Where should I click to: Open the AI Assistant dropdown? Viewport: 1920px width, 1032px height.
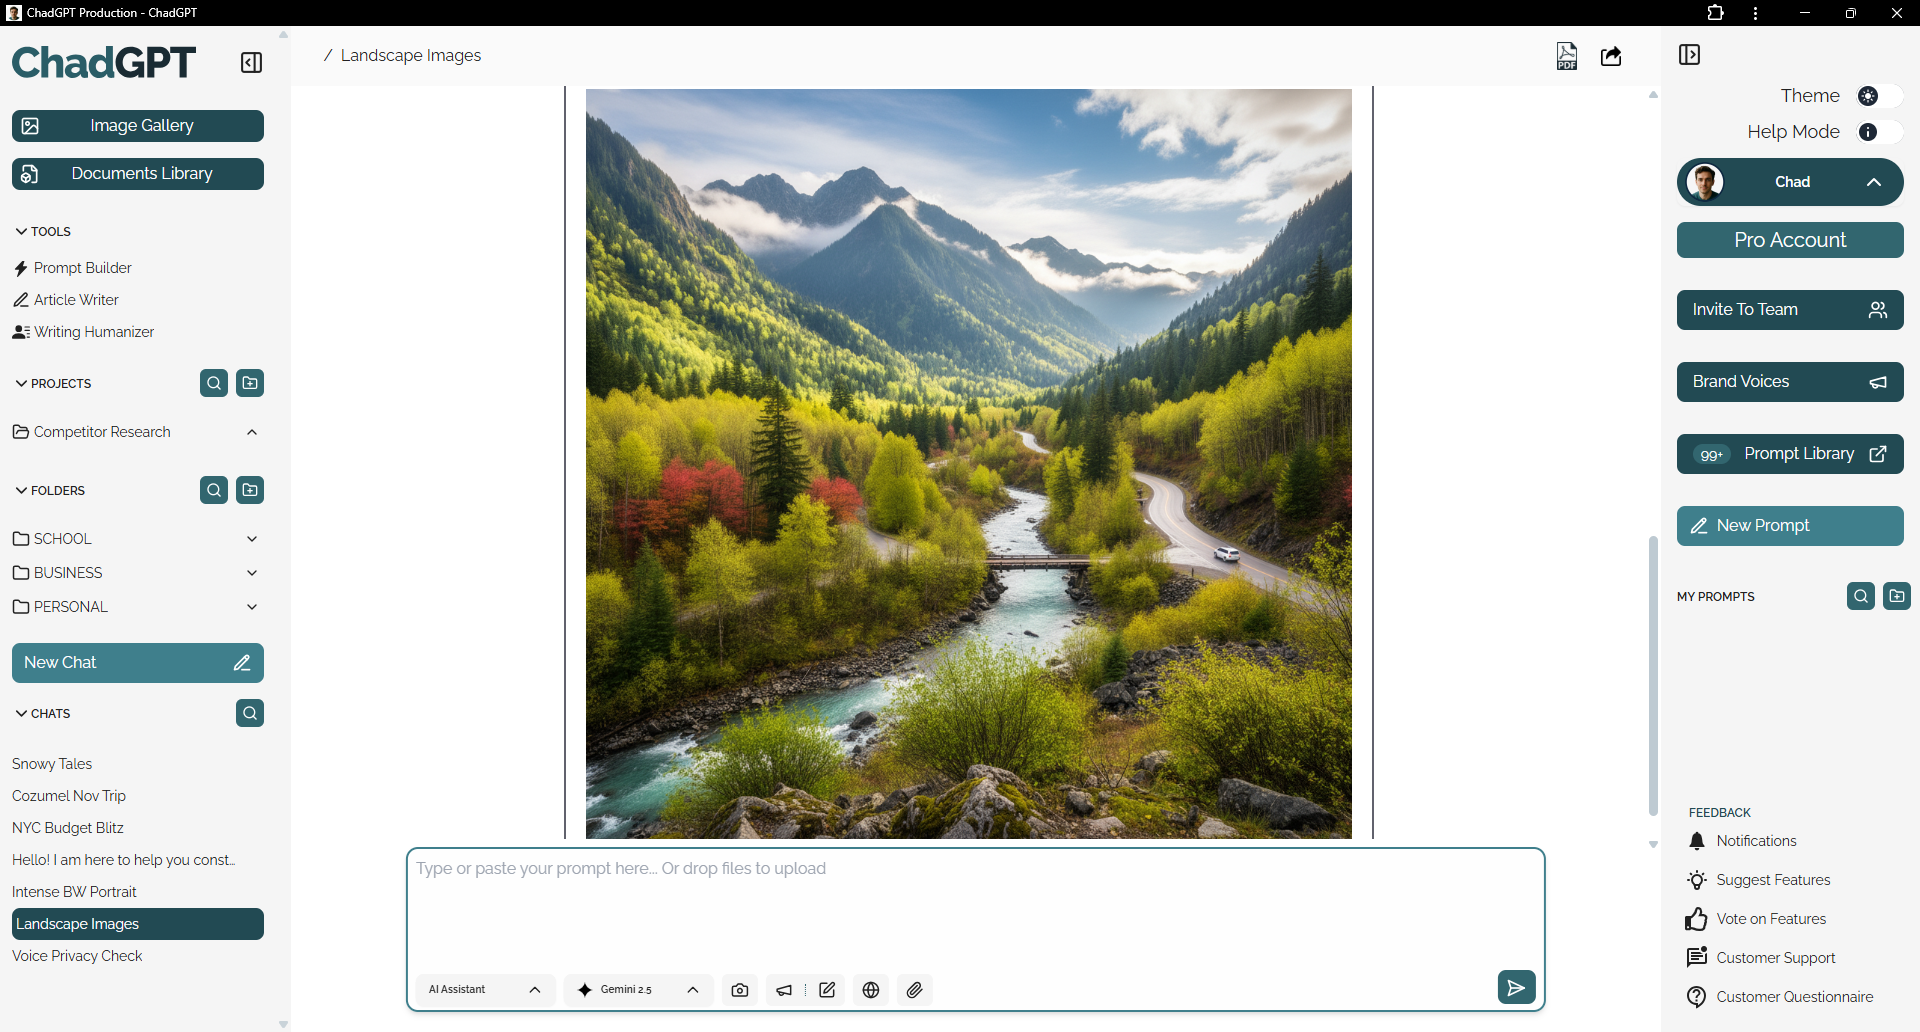485,990
